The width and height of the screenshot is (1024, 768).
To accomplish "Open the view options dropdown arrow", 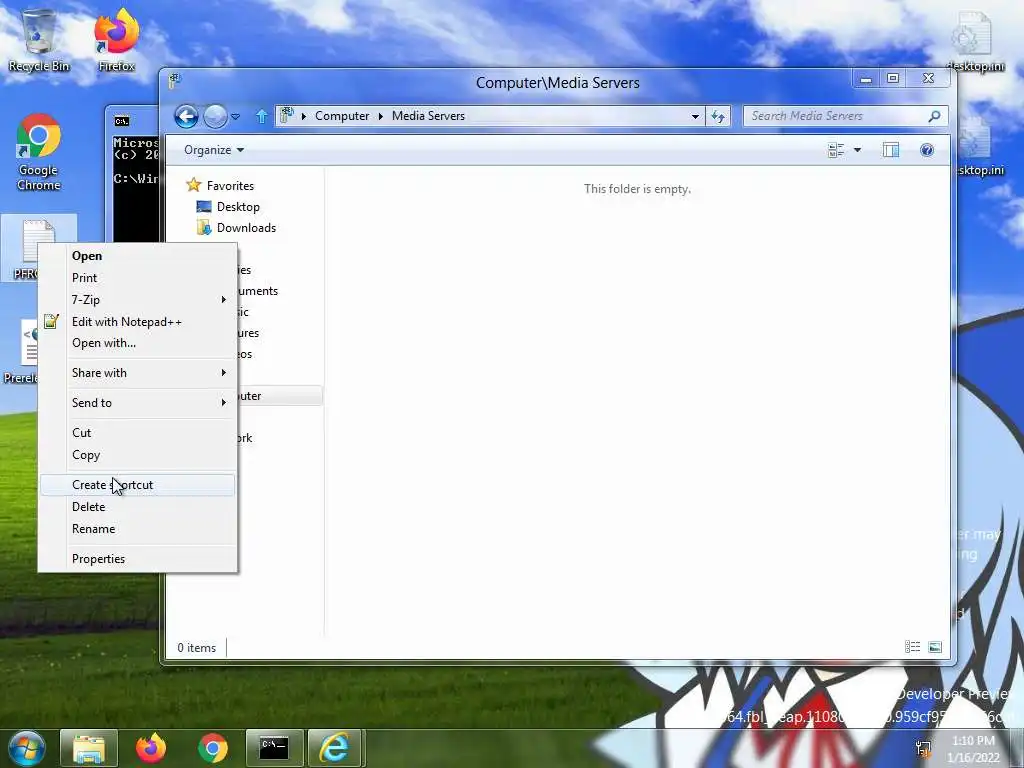I will pyautogui.click(x=857, y=150).
